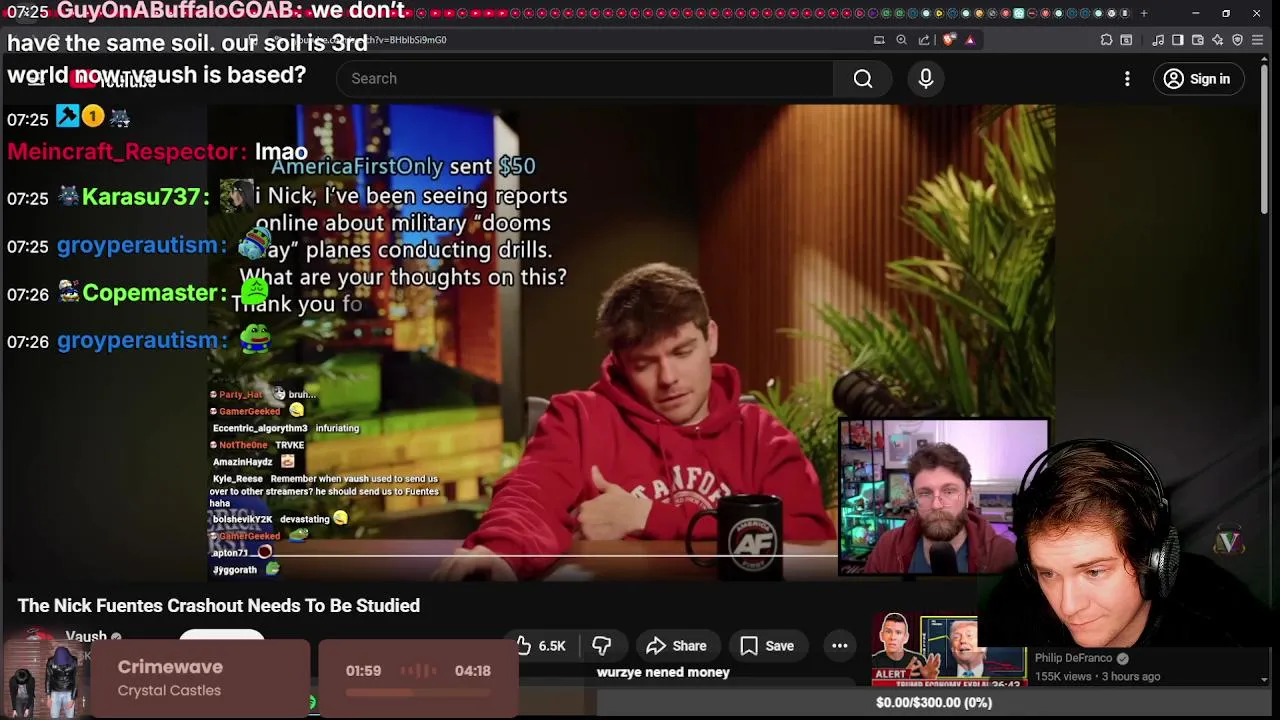Activate voice search microphone

pyautogui.click(x=926, y=79)
